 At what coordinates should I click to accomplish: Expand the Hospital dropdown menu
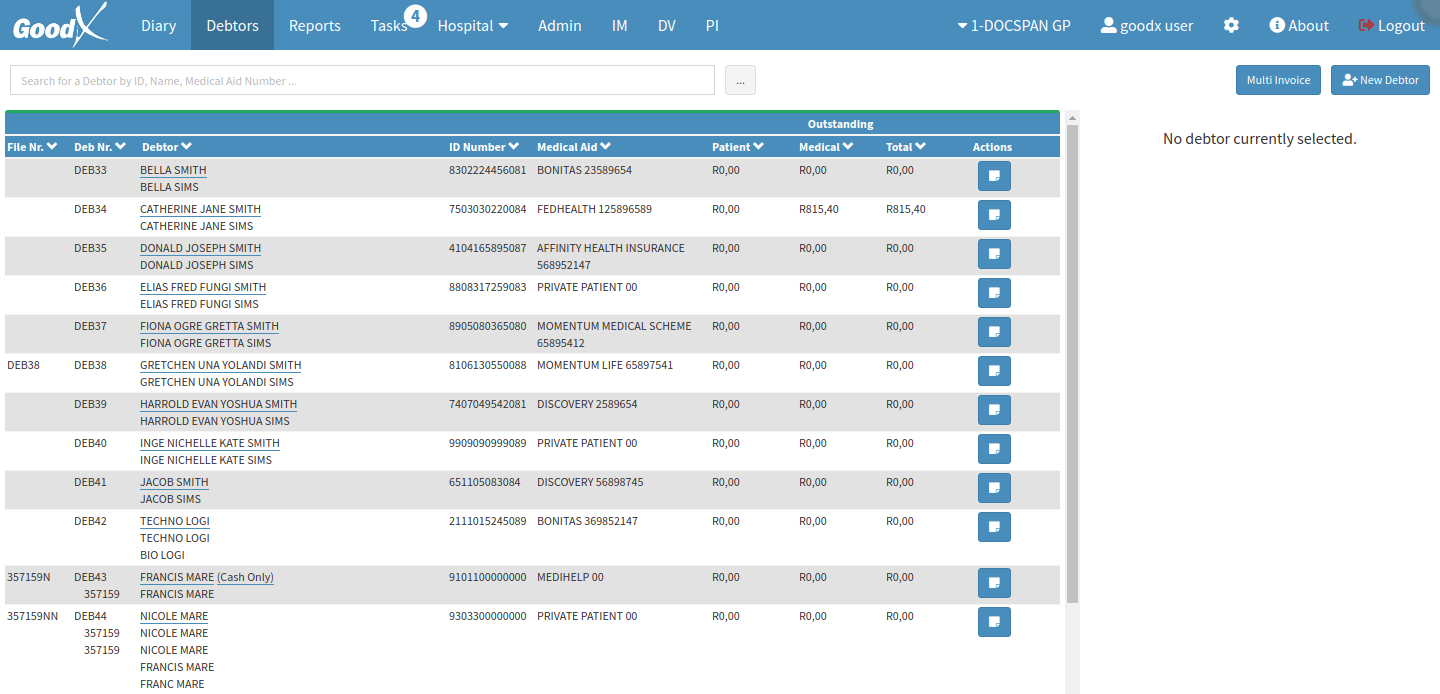point(473,25)
